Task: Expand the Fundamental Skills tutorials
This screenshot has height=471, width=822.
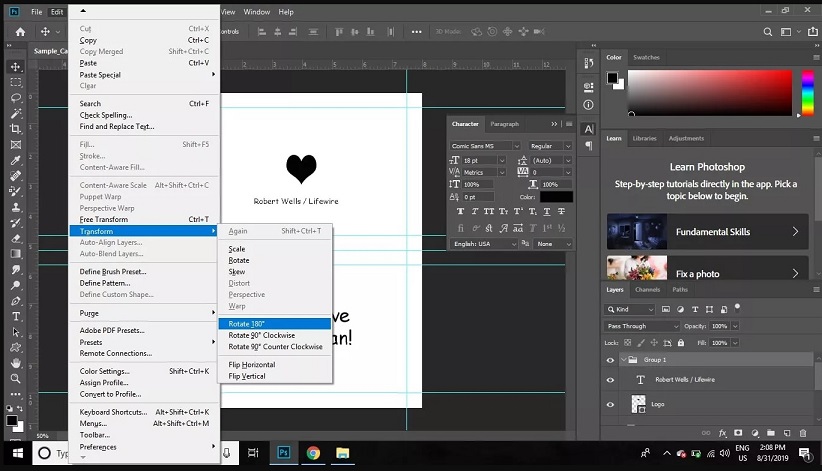Action: [708, 231]
